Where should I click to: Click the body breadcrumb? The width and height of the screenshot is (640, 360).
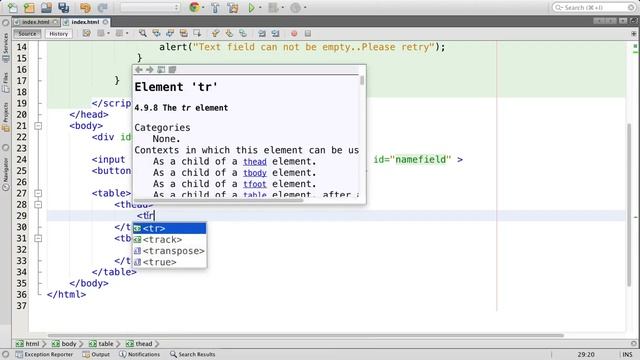point(64,344)
